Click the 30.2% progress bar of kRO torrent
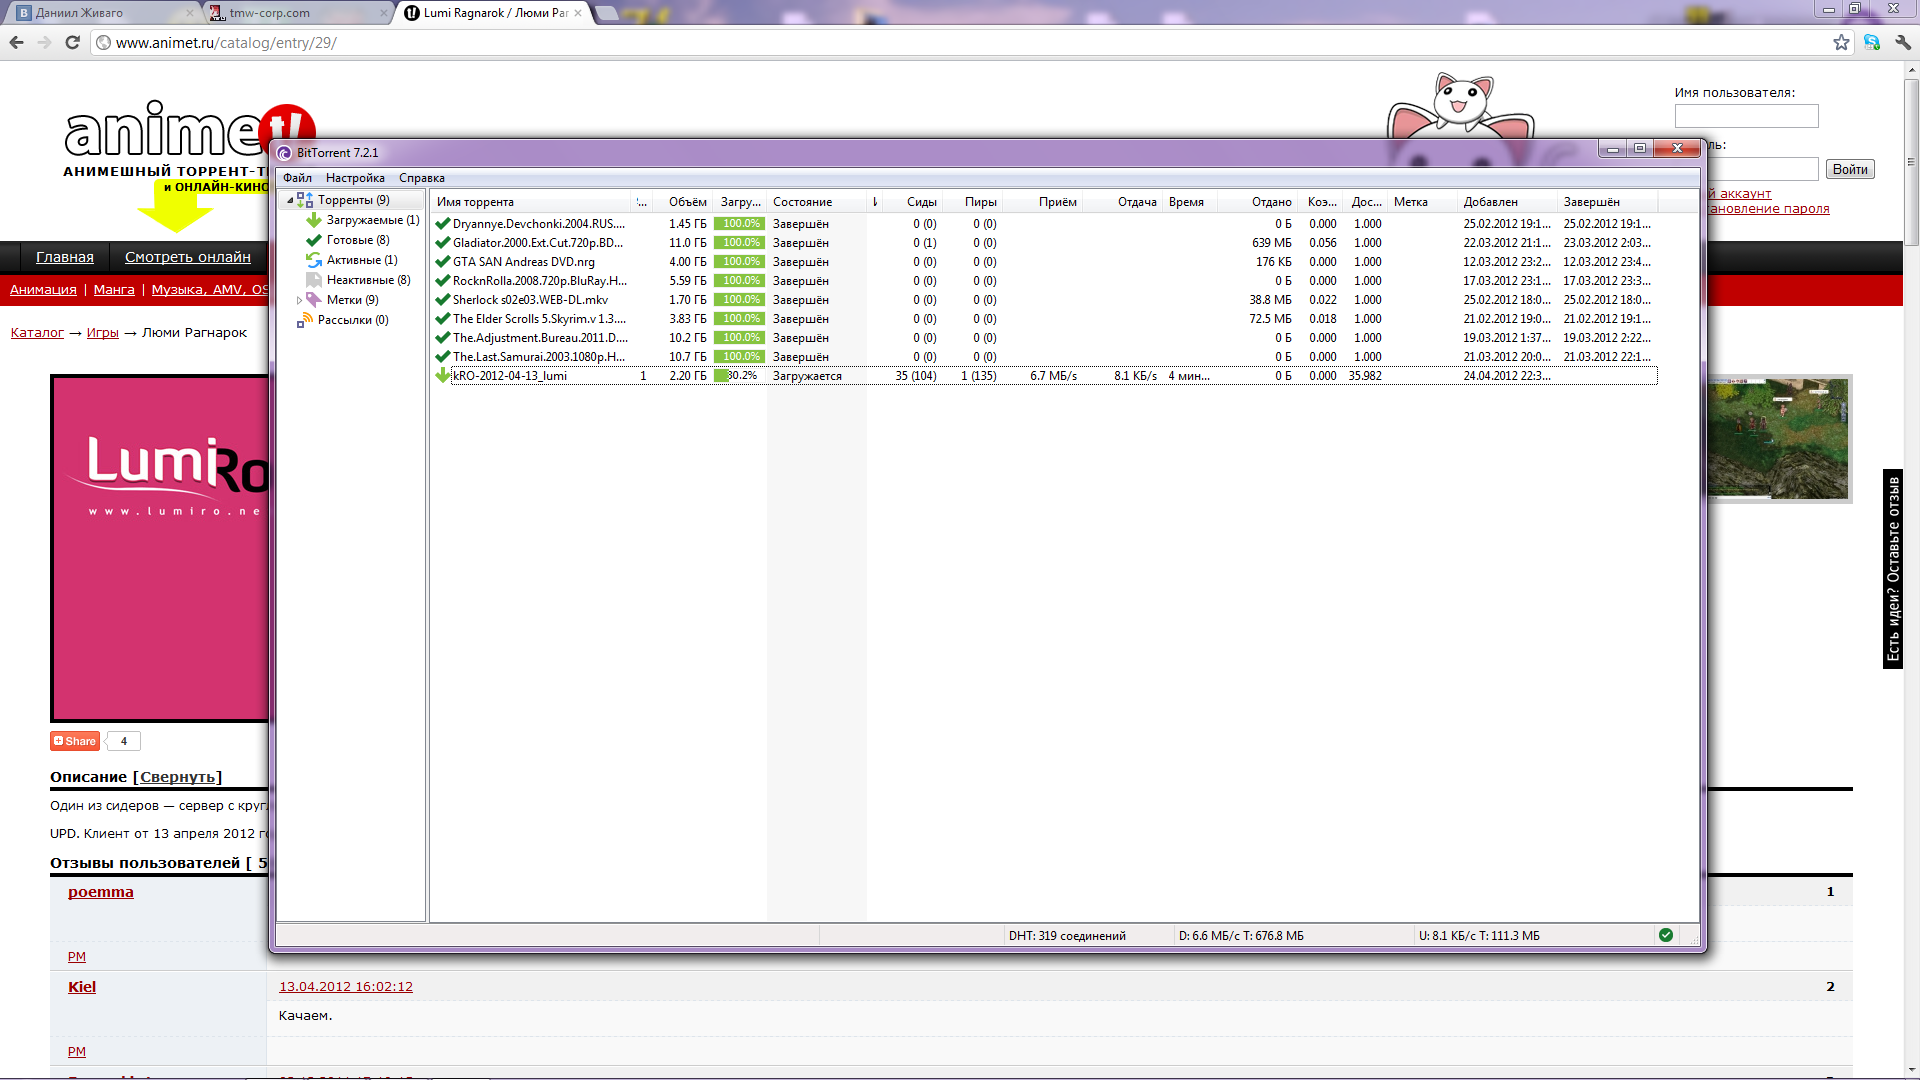The width and height of the screenshot is (1920, 1080). coord(740,376)
